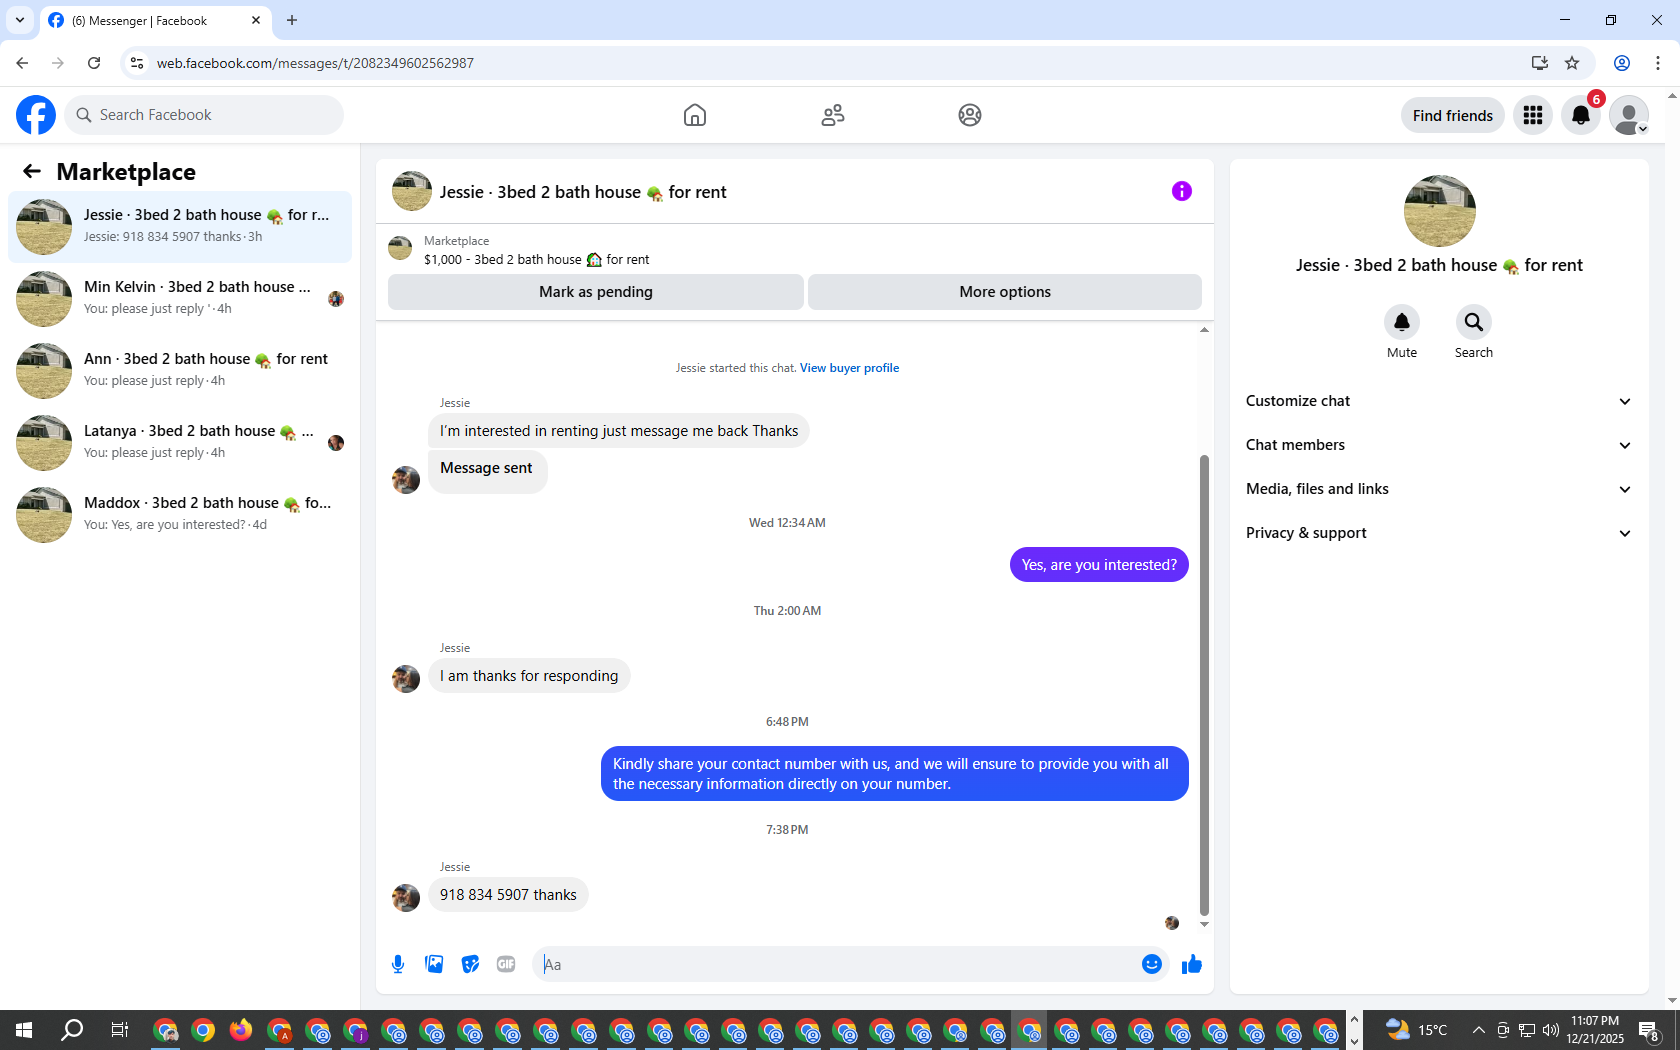1680x1050 pixels.
Task: Launch Firefox from the taskbar
Action: [241, 1030]
